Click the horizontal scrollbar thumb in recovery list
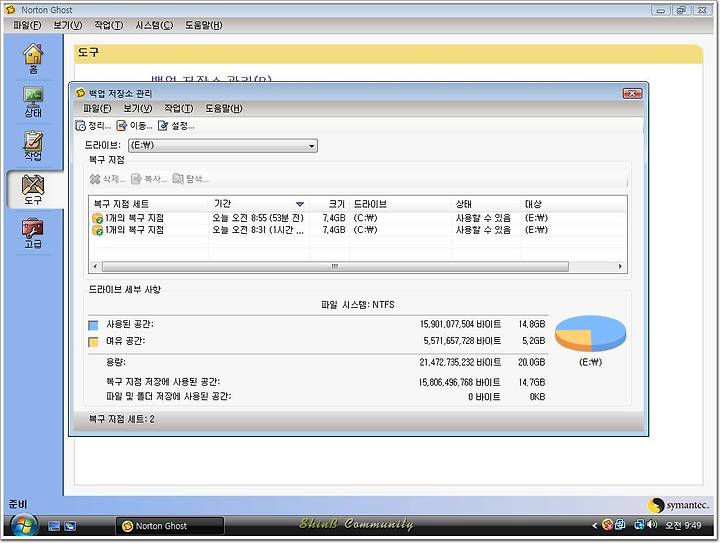Screen dimensions: 720x543 335,266
